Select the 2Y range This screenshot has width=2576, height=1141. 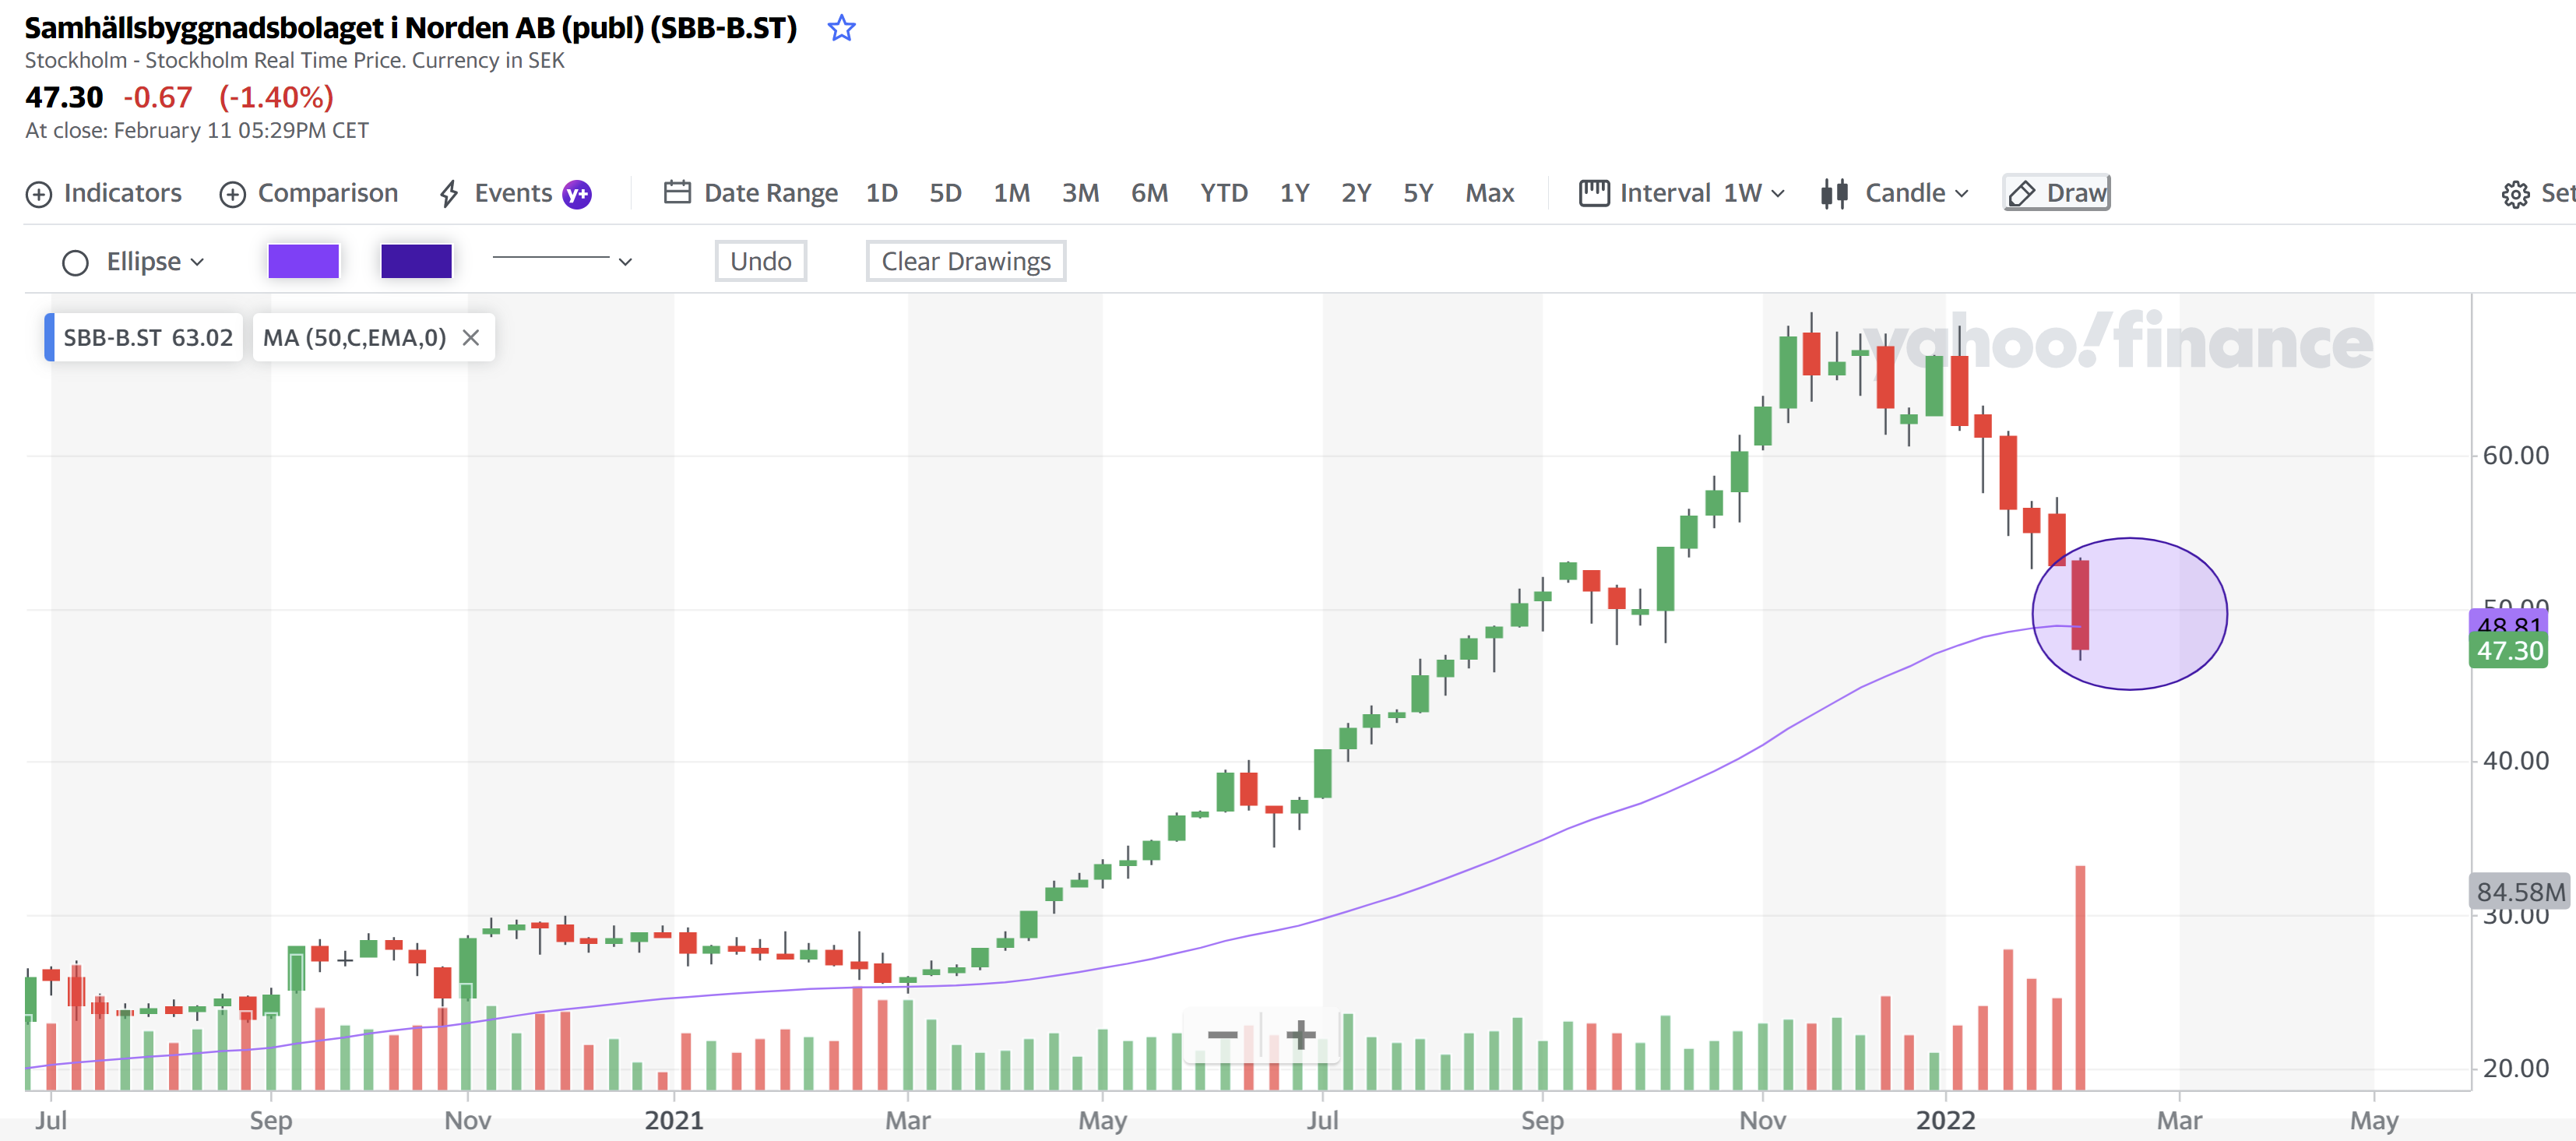1355,193
